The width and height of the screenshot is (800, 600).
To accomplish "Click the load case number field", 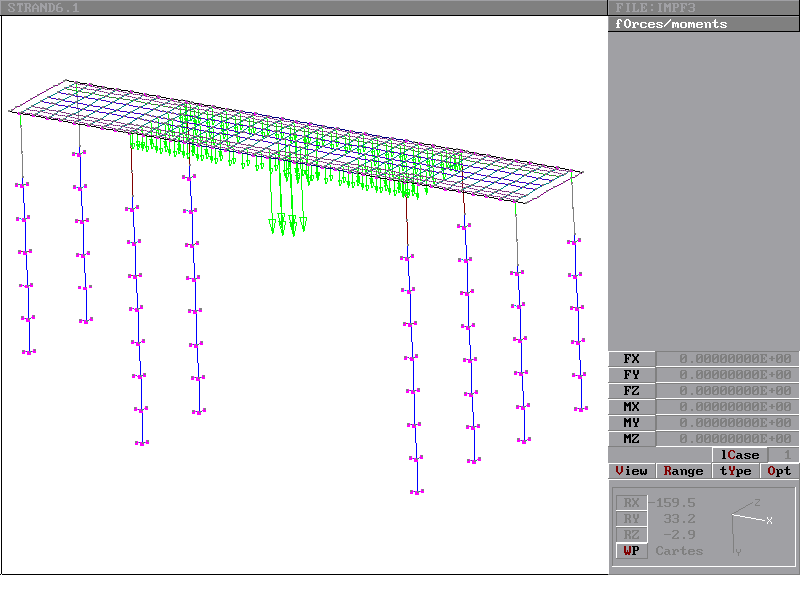I will click(783, 455).
